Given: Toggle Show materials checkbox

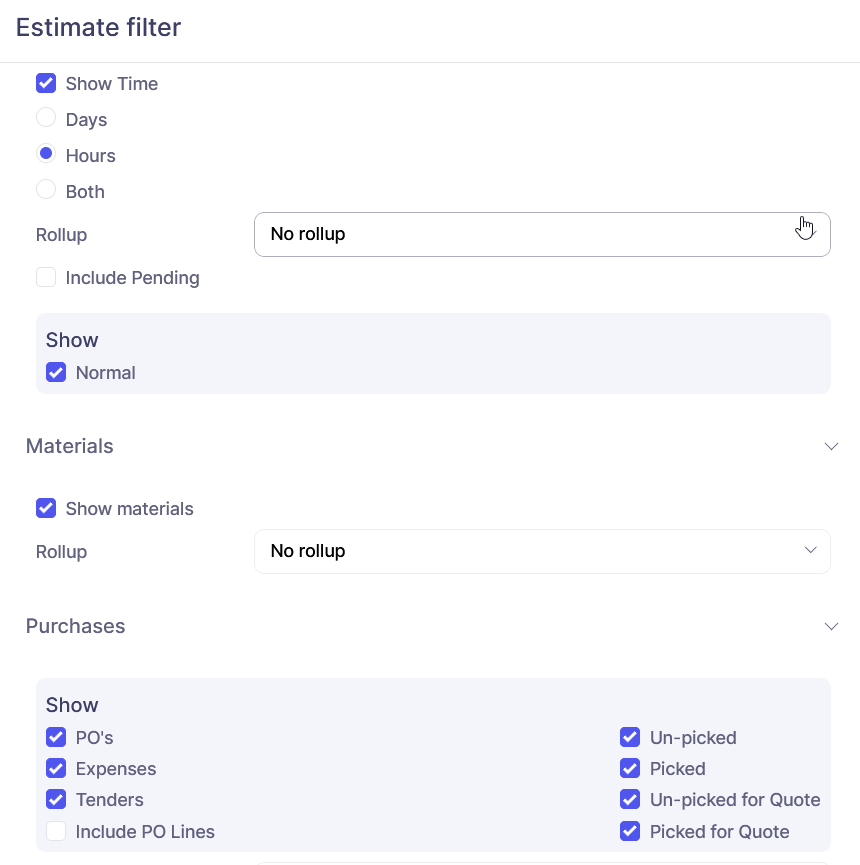Looking at the screenshot, I should coord(46,509).
